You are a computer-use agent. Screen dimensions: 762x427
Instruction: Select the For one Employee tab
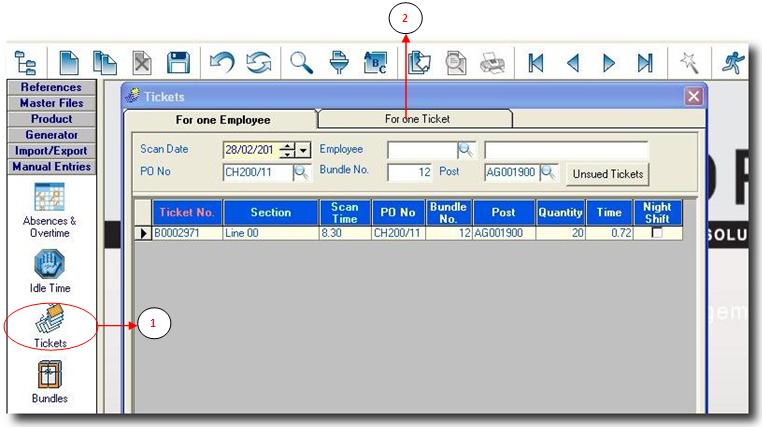(222, 120)
